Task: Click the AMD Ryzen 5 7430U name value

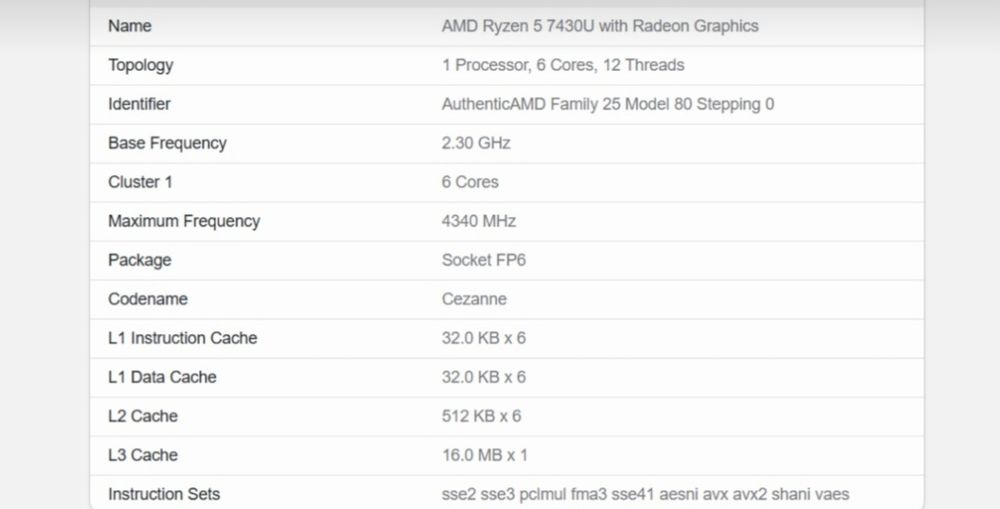Action: point(600,26)
